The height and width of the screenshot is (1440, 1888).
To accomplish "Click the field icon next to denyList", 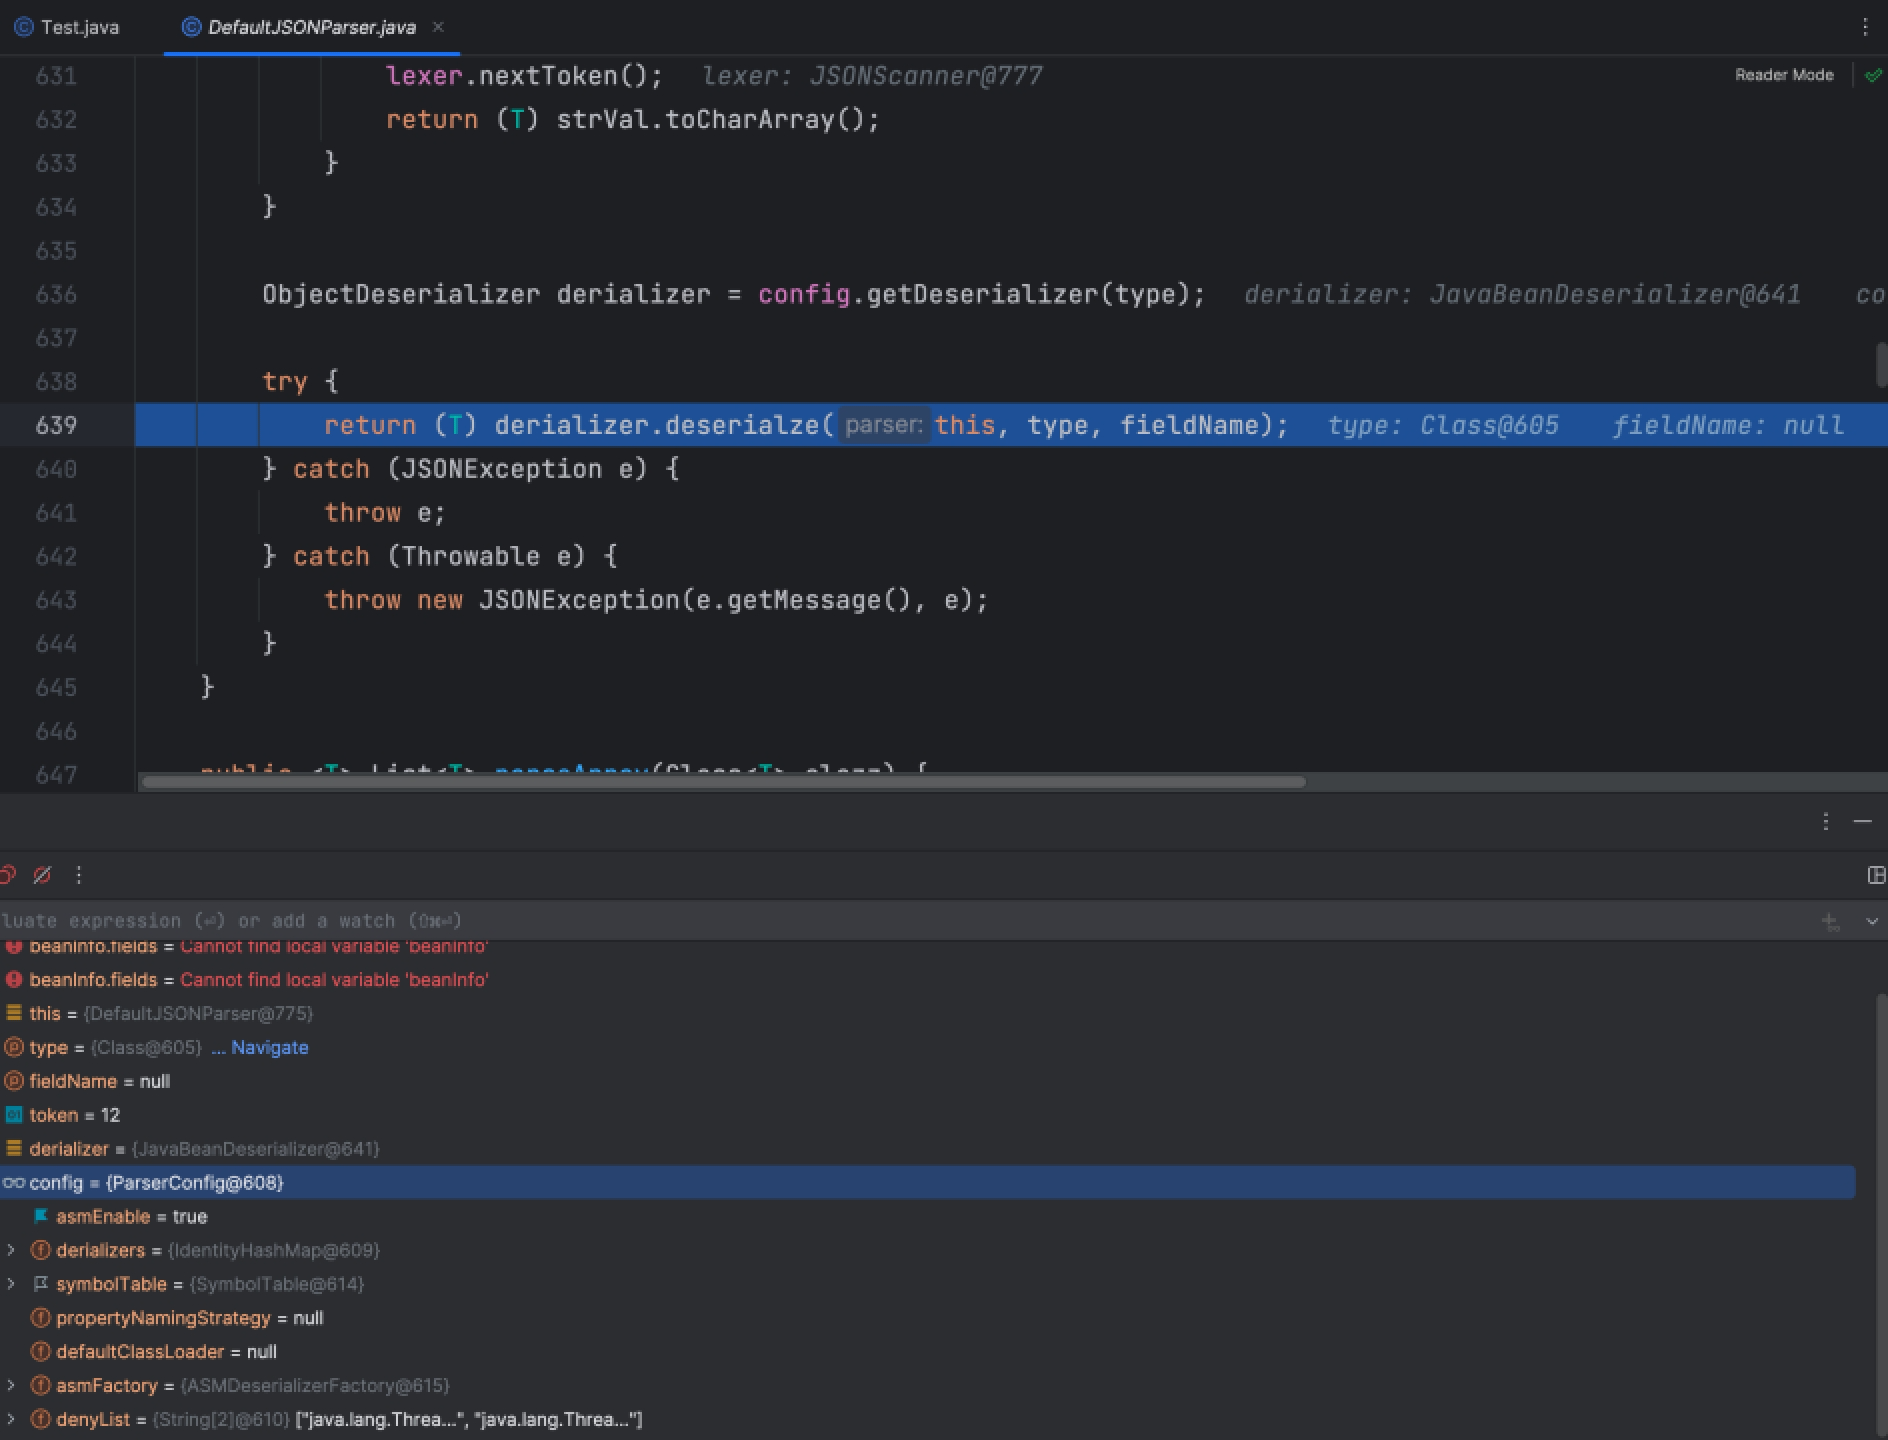I will coord(41,1419).
